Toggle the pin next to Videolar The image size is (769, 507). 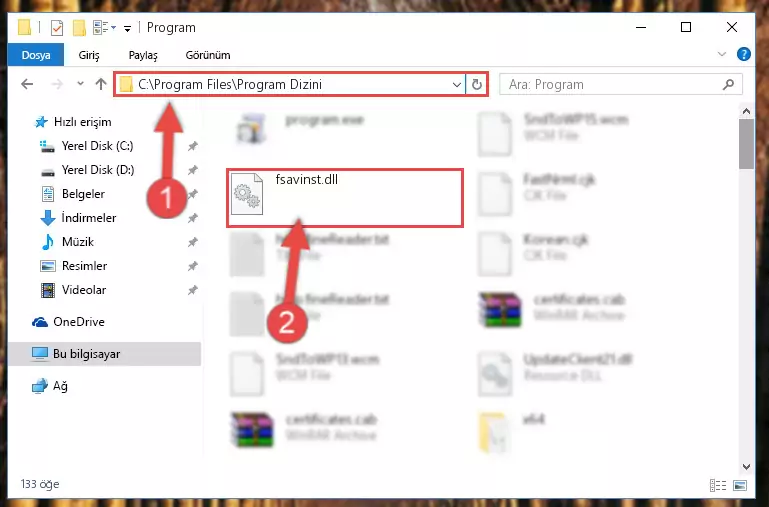click(x=193, y=290)
